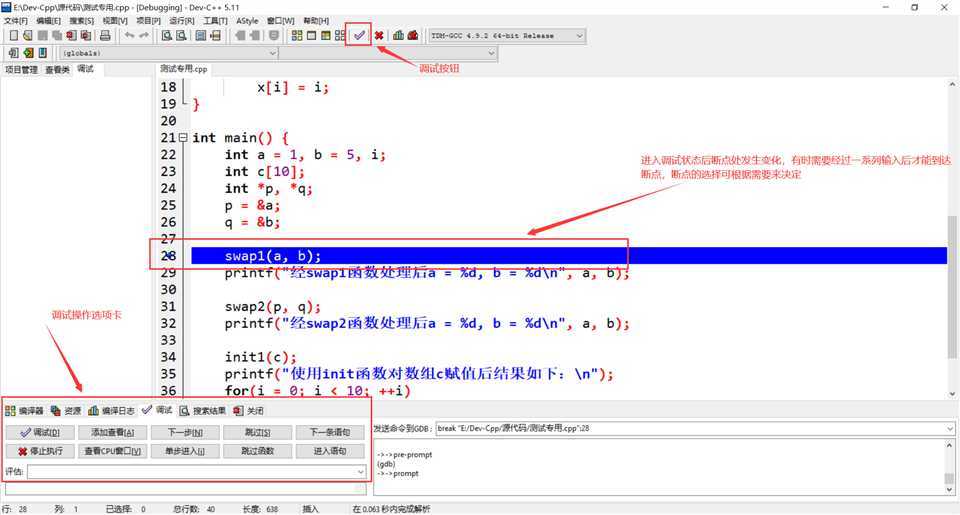960x515 pixels.
Task: Open the 运行[R] menu
Action: 182,20
